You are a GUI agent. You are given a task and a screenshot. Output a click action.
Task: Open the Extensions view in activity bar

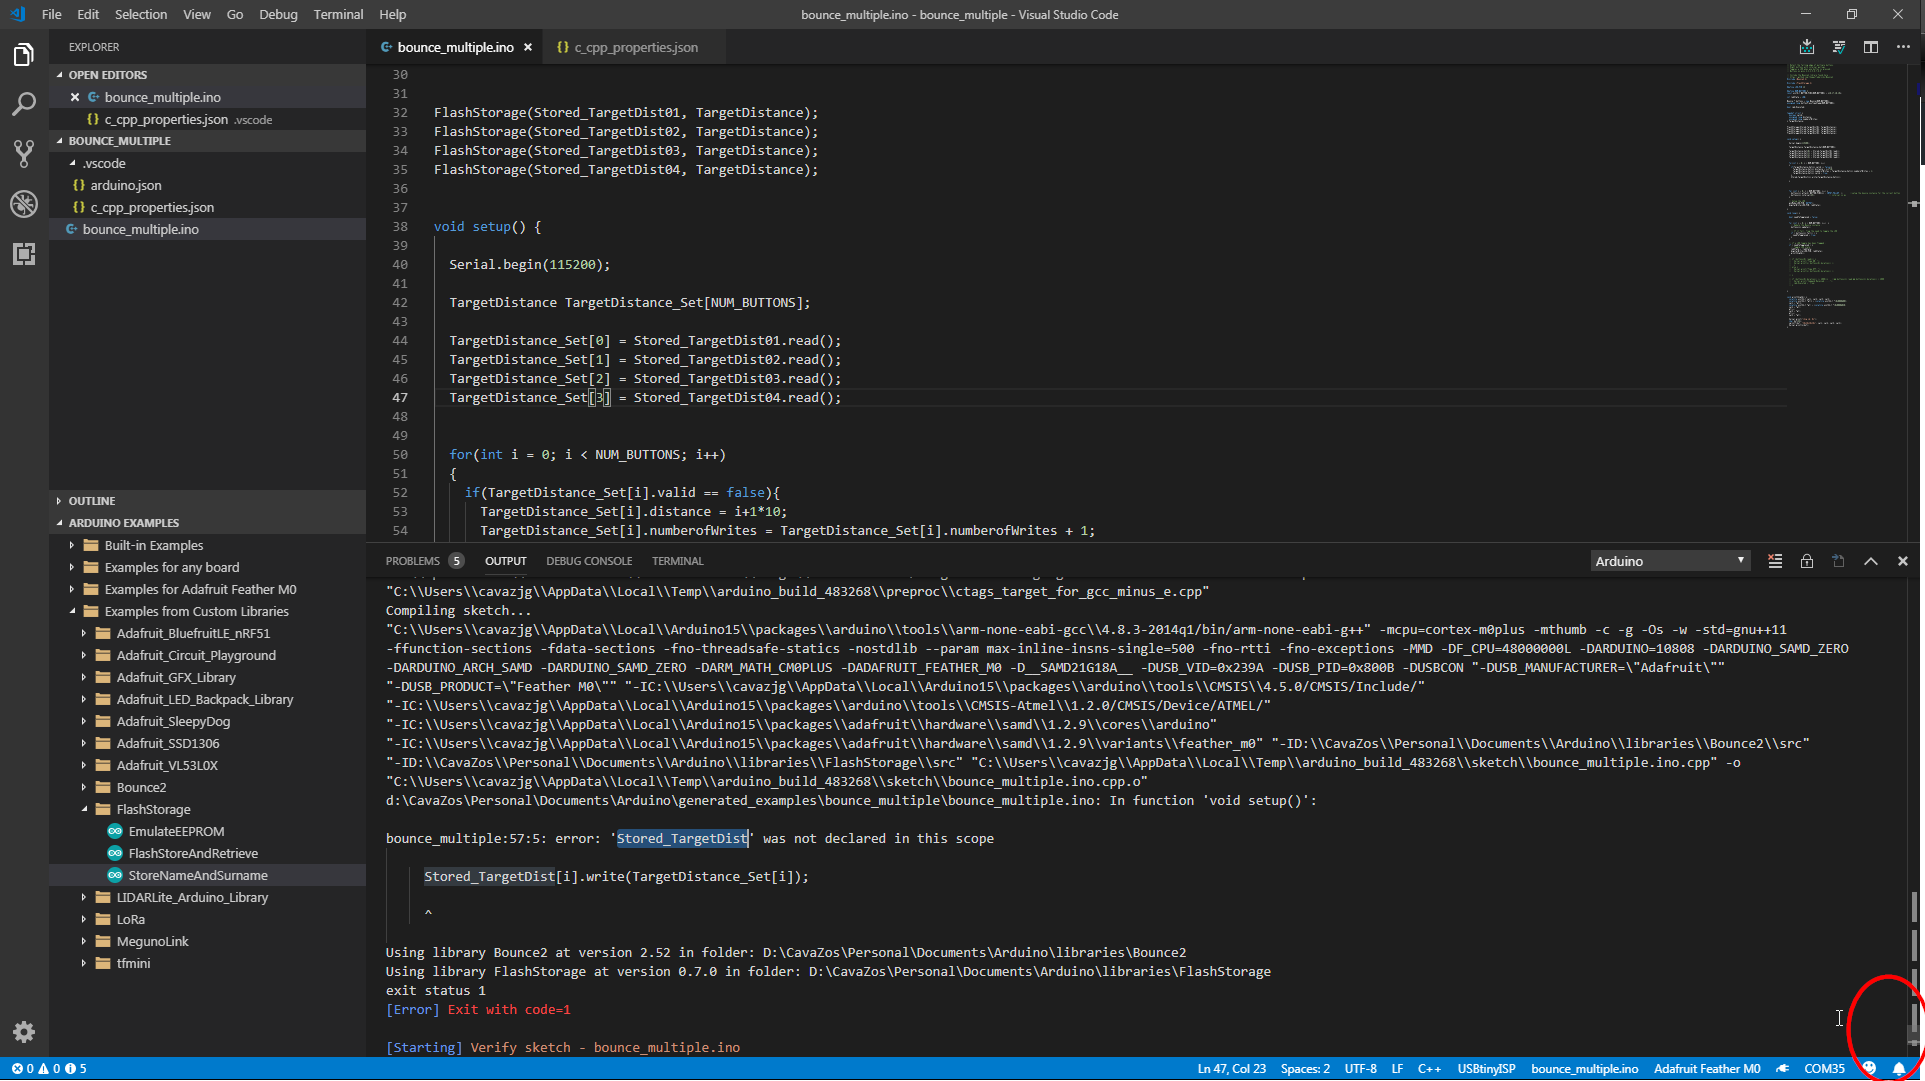click(24, 254)
